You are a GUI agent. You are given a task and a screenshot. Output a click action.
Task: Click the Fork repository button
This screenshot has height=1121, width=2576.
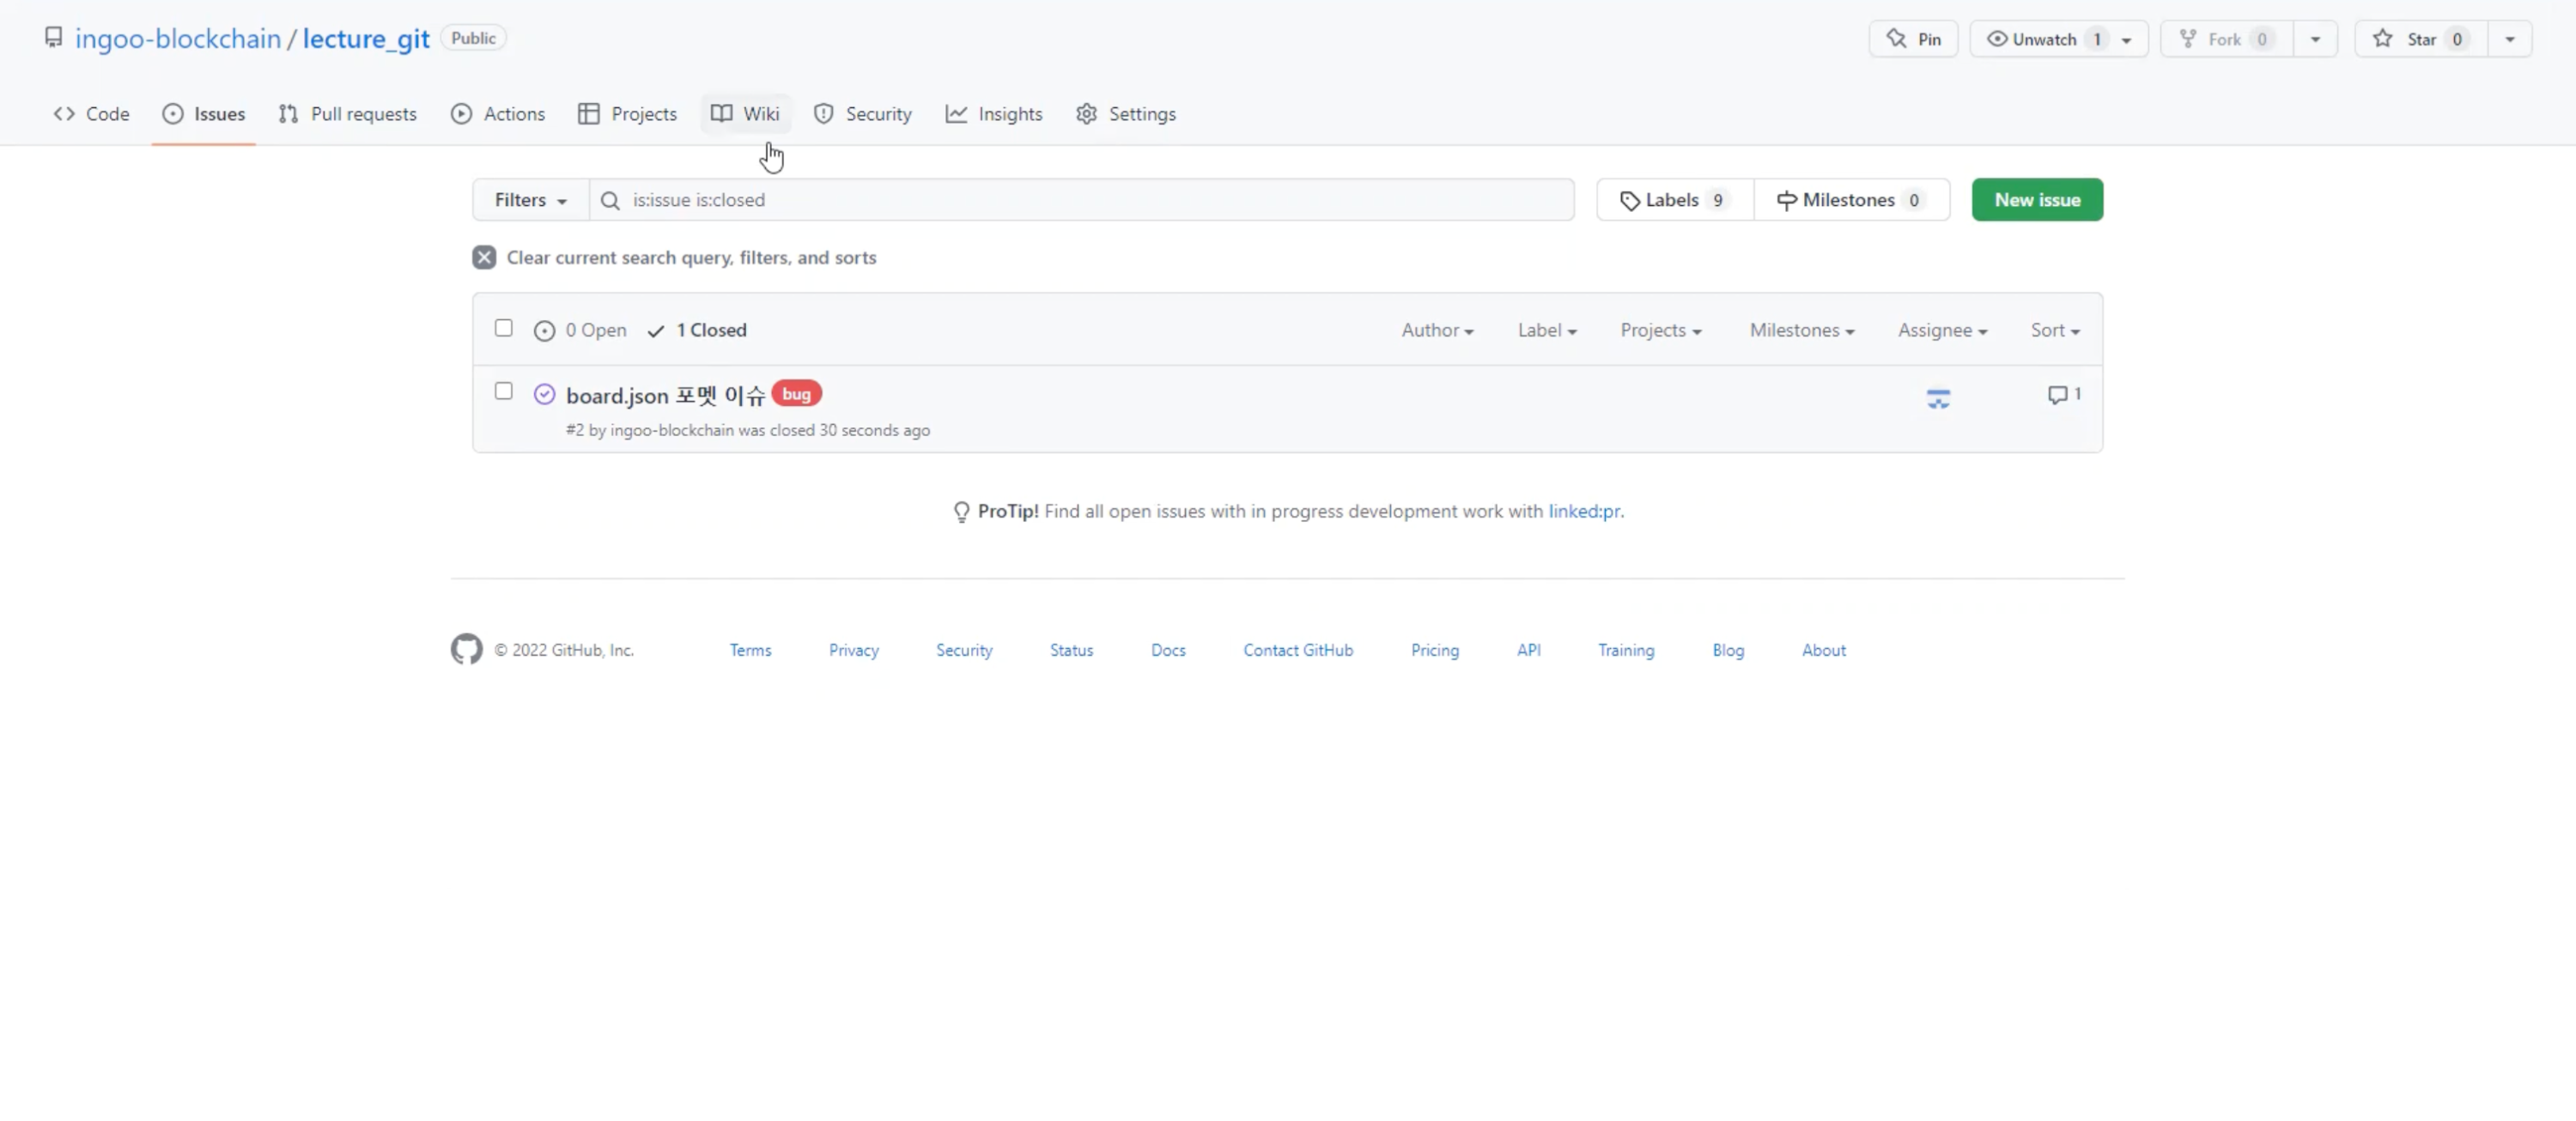2225,39
